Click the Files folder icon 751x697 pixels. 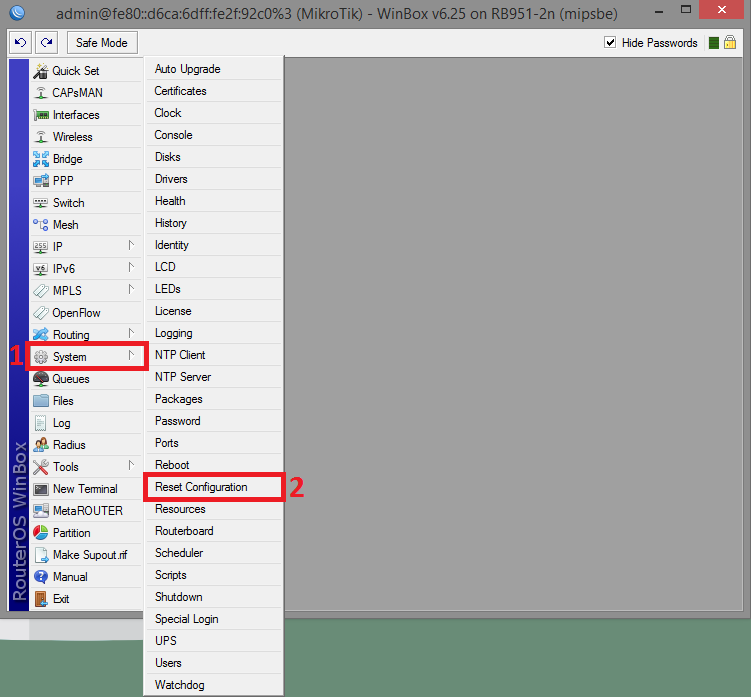(x=41, y=401)
